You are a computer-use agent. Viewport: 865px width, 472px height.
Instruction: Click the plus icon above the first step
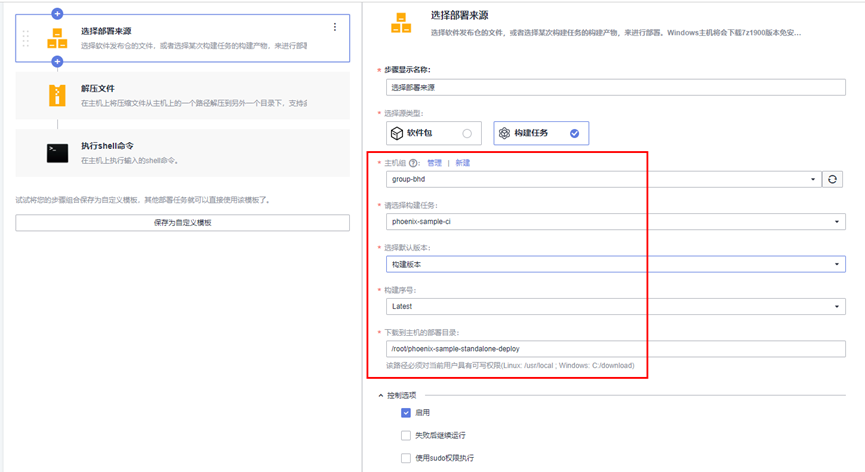click(57, 14)
